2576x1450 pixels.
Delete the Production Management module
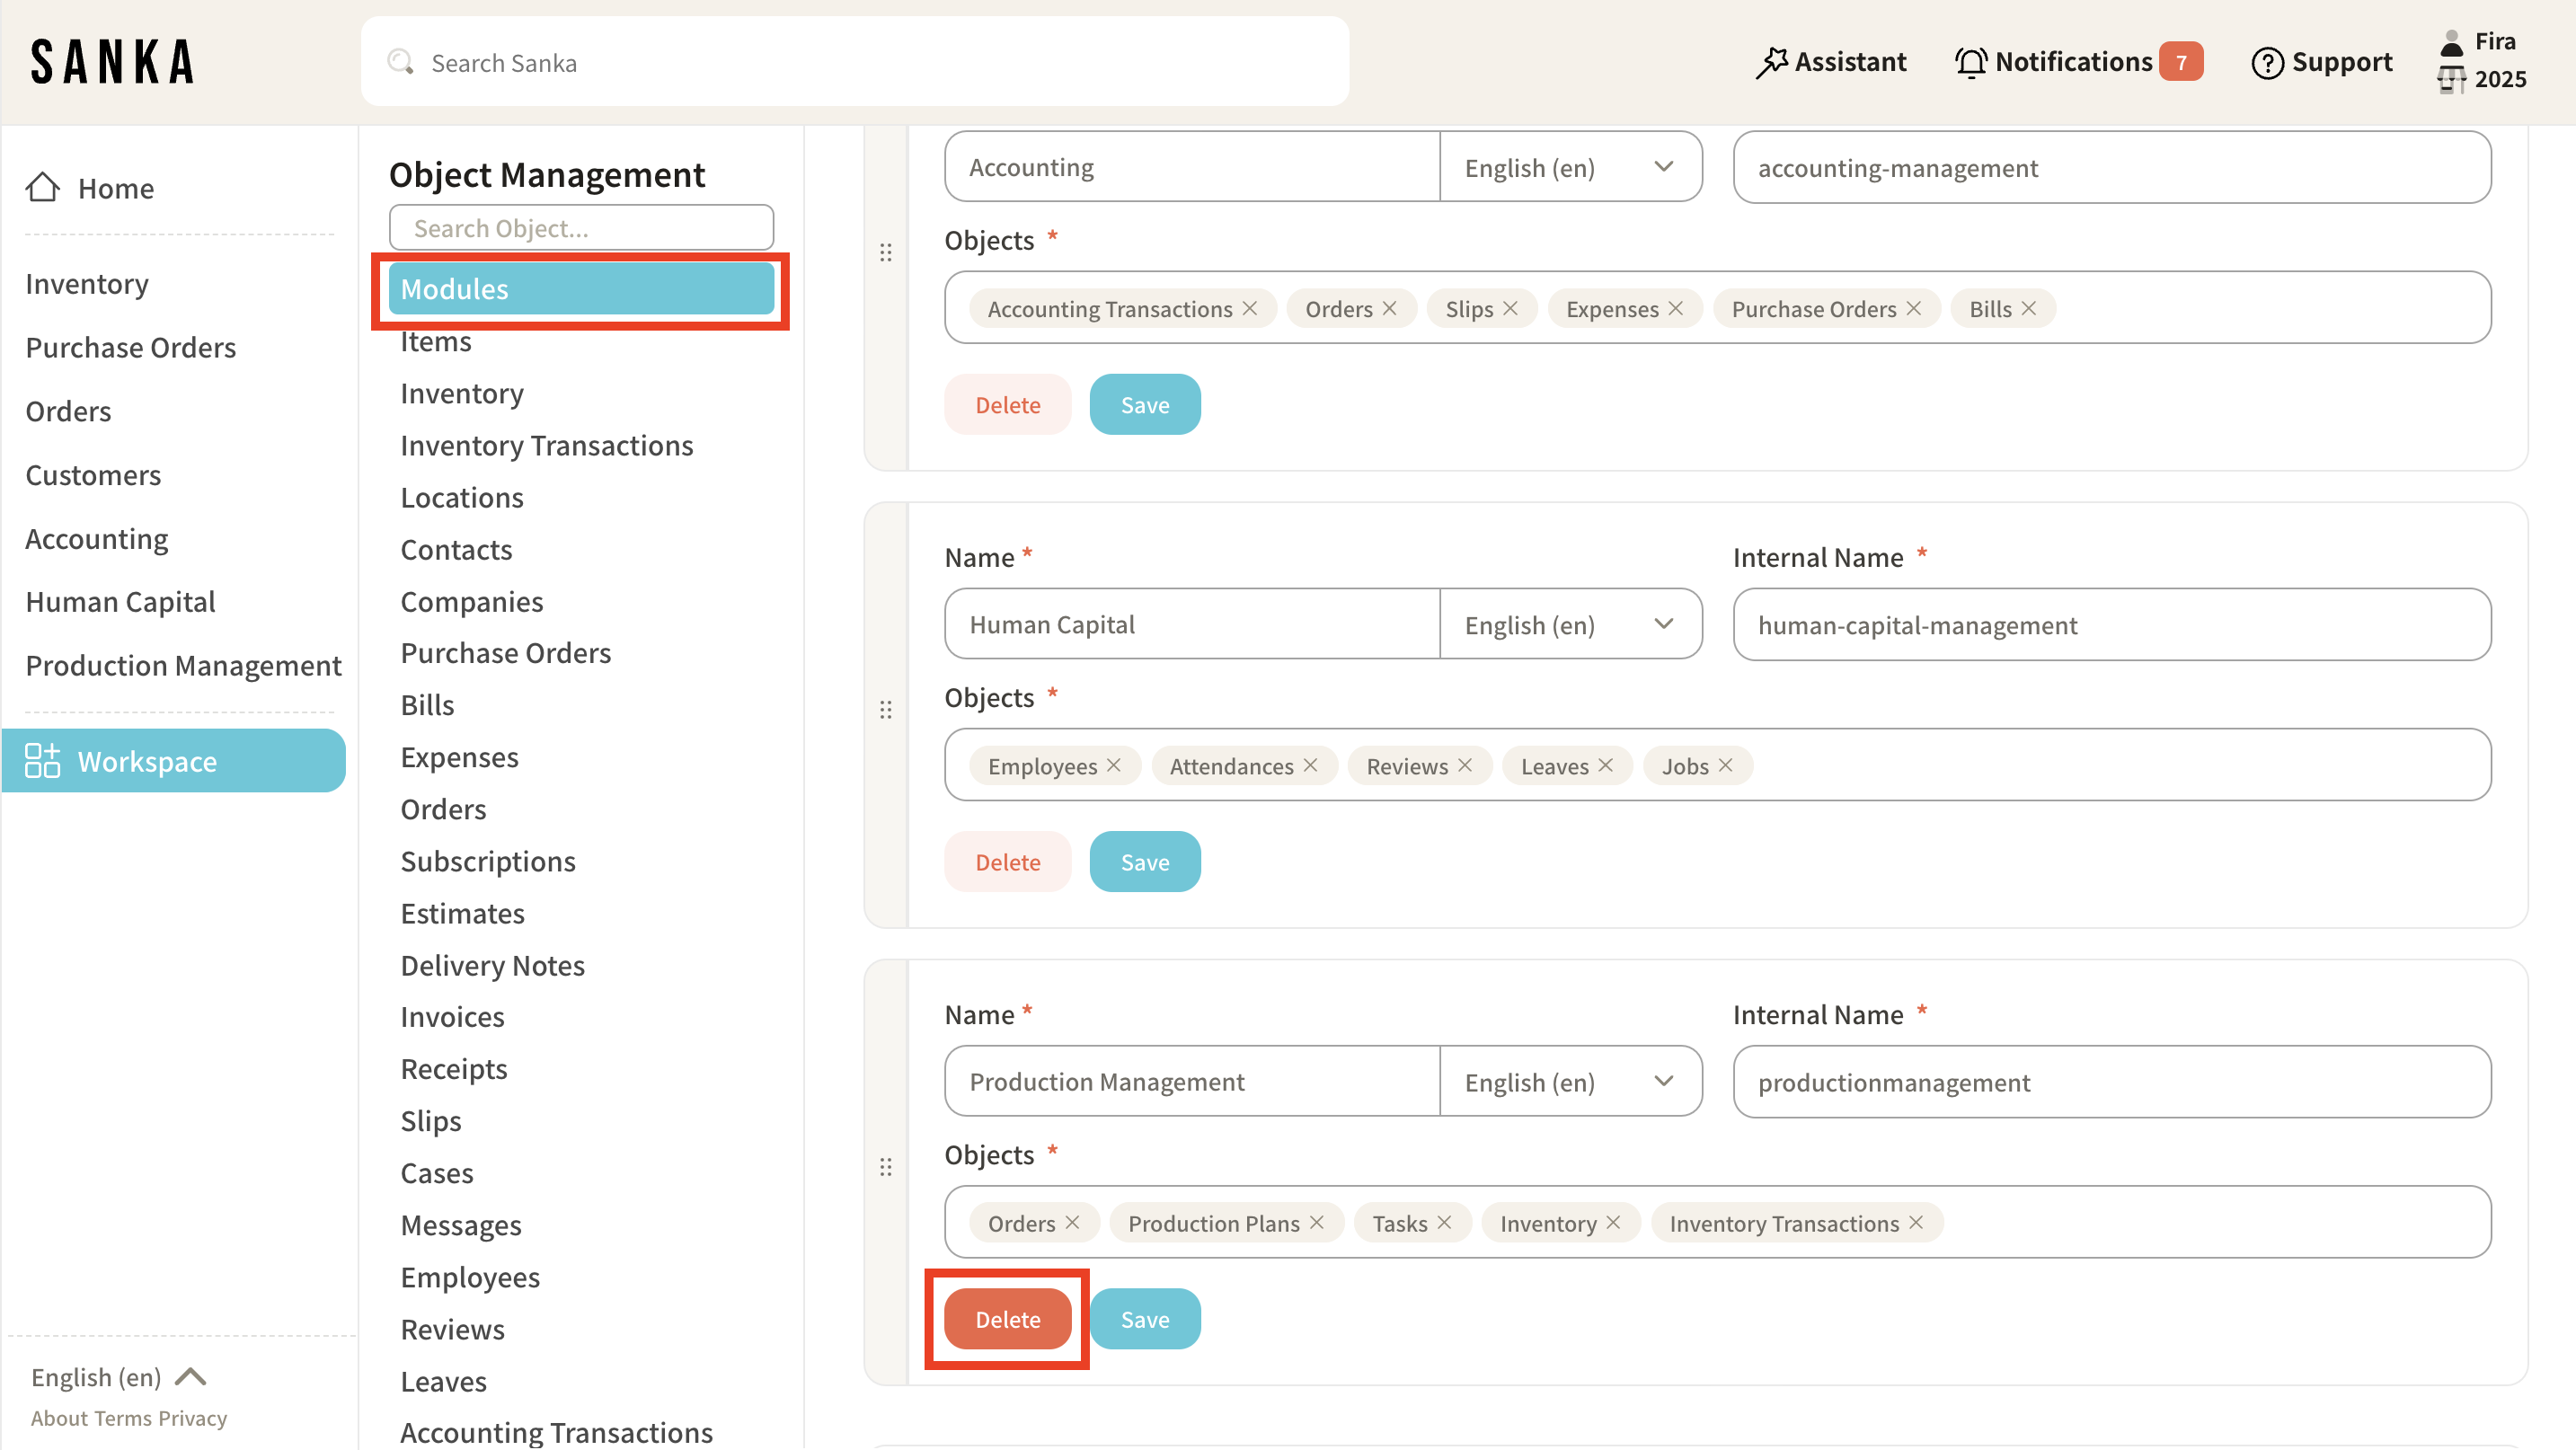click(x=1007, y=1320)
